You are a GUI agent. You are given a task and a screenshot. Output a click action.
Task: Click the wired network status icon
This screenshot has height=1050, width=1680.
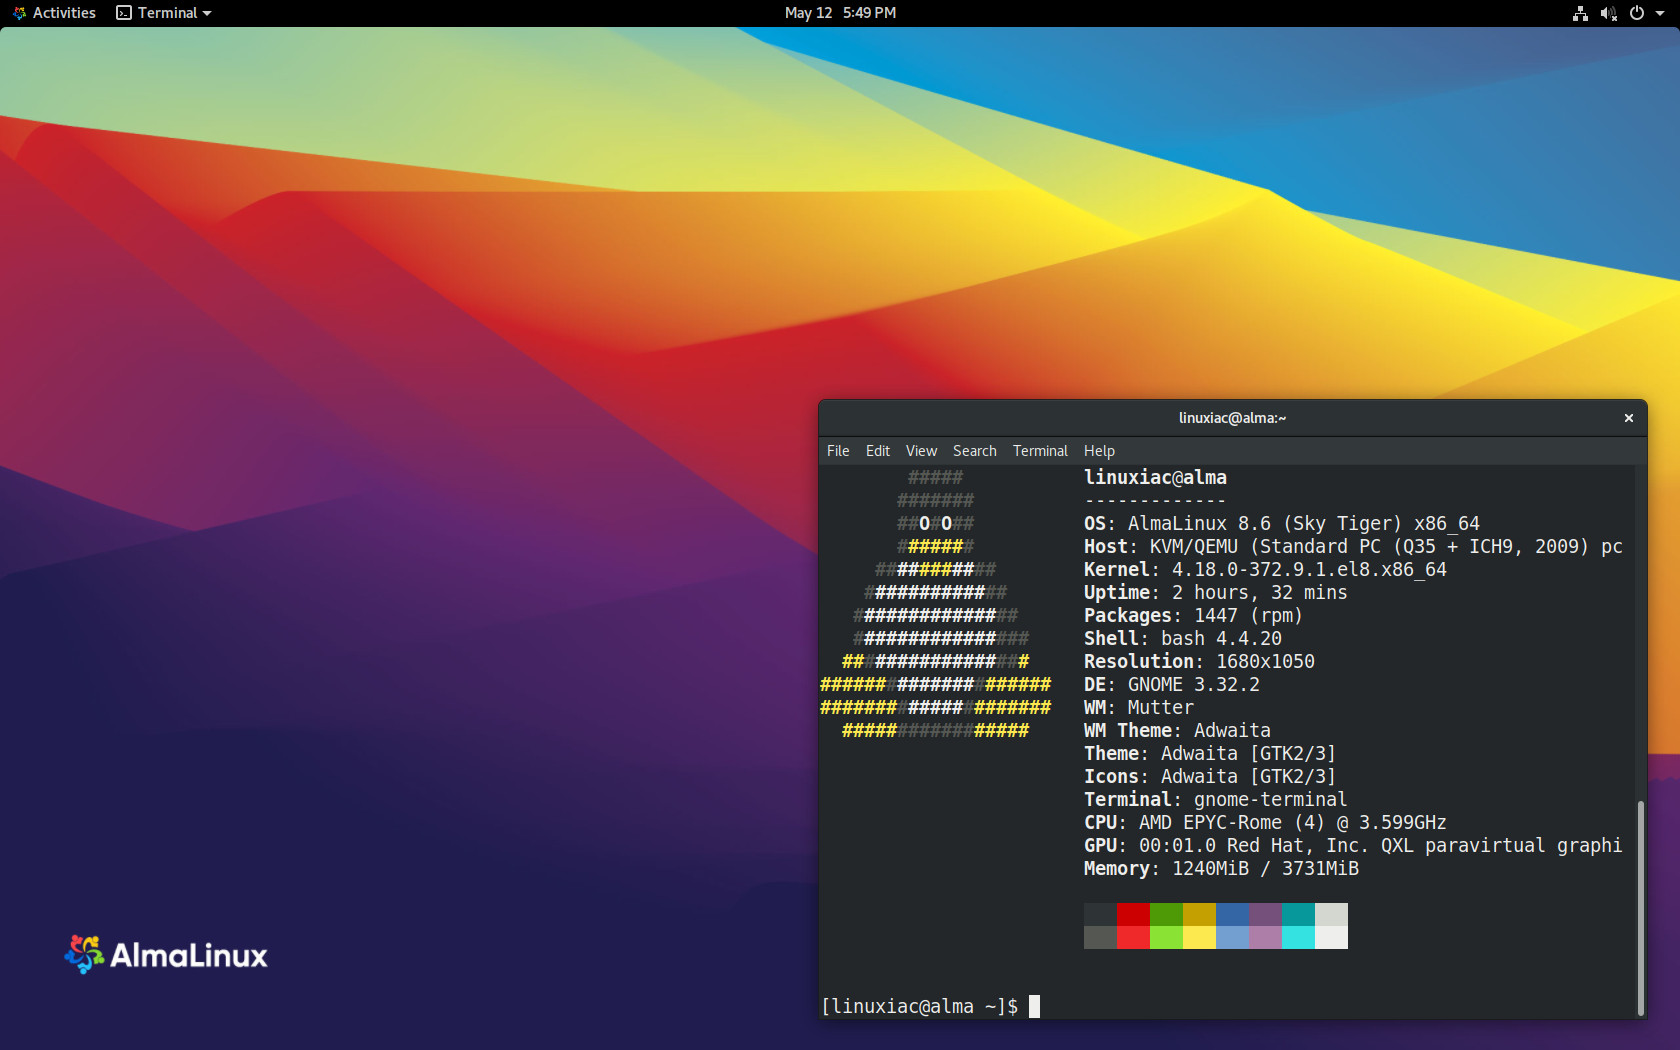(x=1580, y=13)
